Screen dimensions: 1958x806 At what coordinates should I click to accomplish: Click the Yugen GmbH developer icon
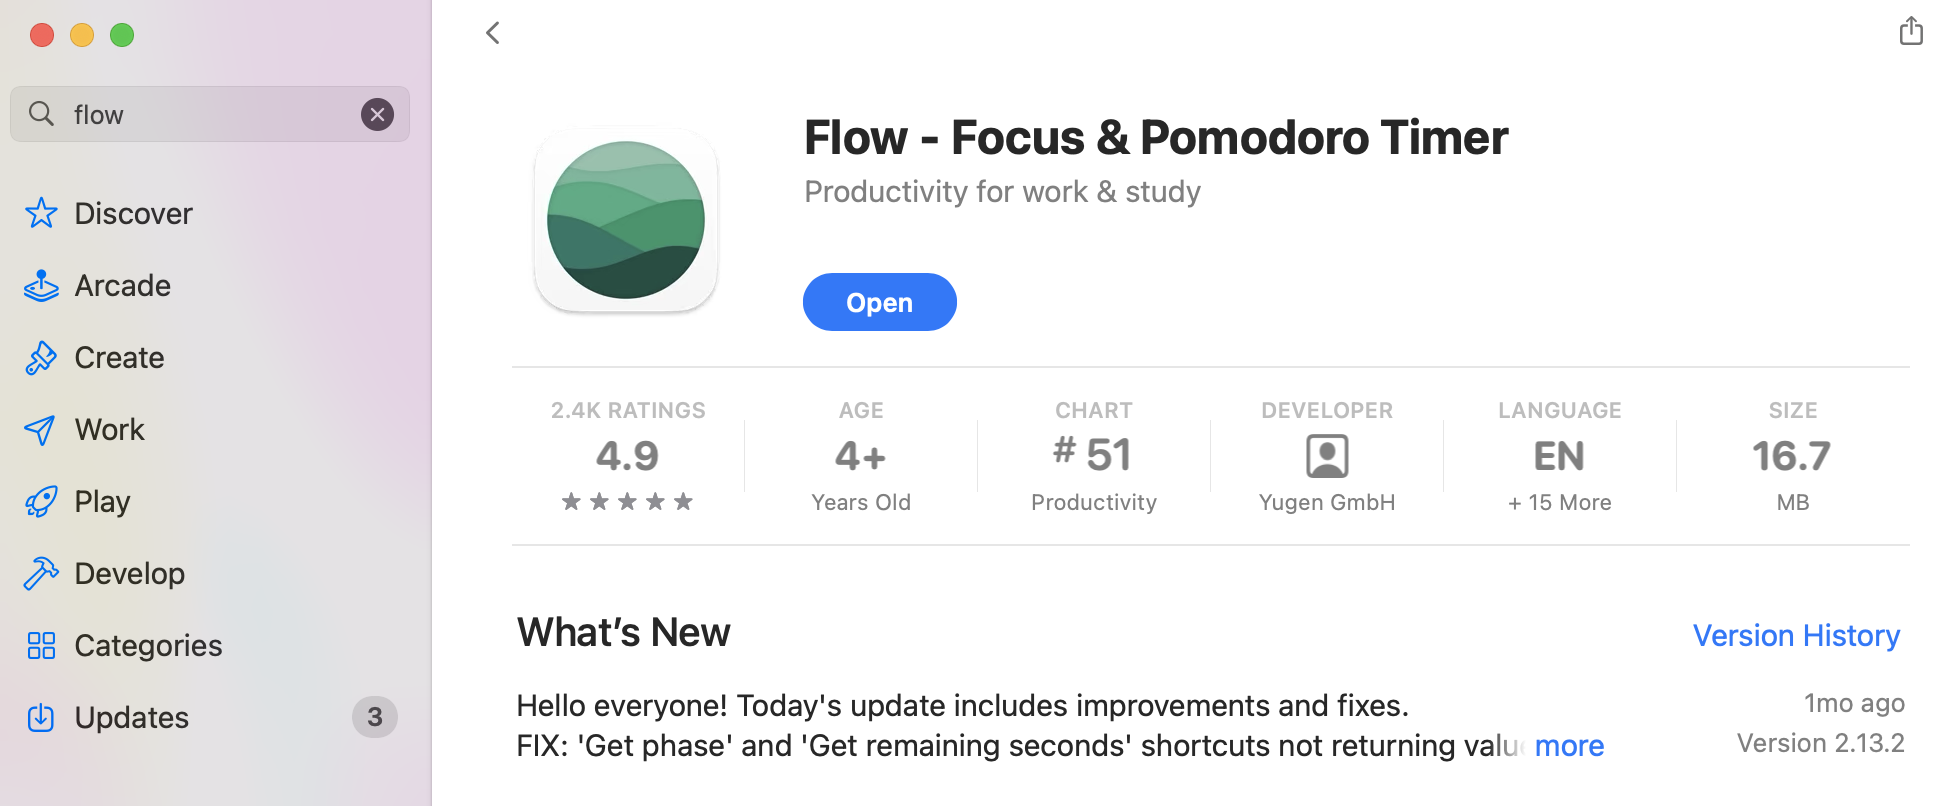(x=1327, y=457)
